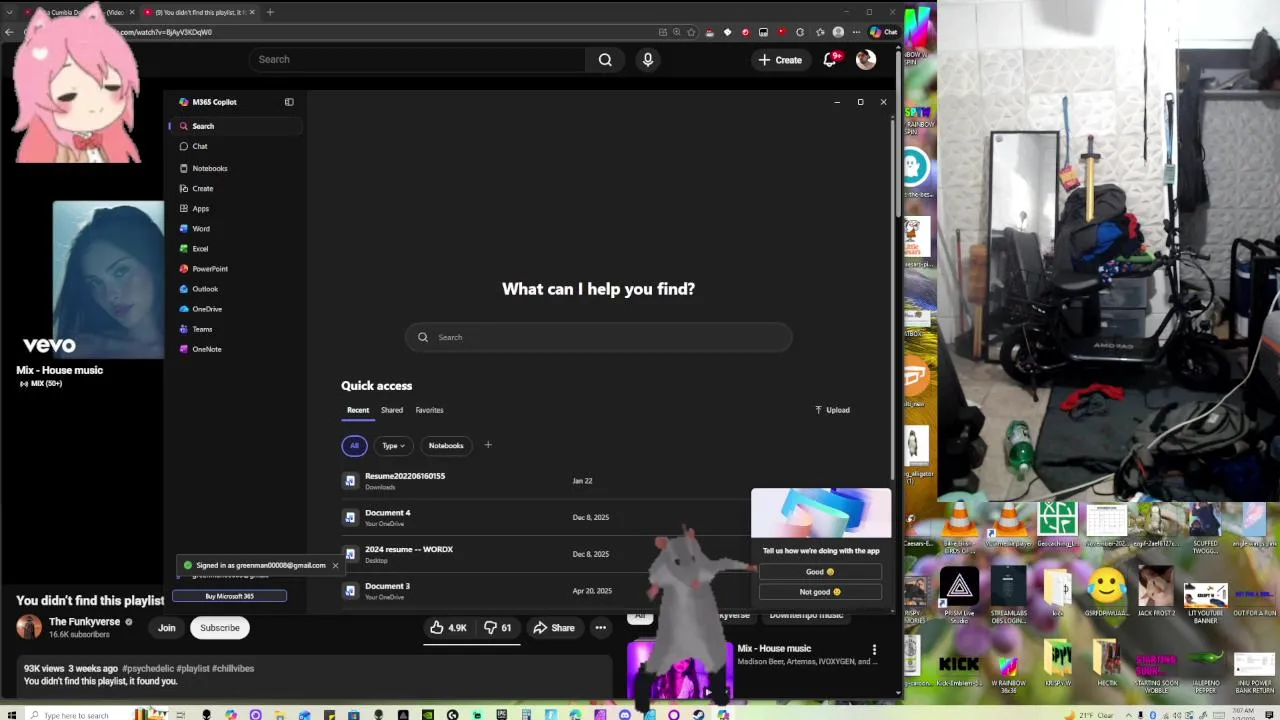Click the #psychedelic hashtag link
Viewport: 1280px width, 720px height.
click(147, 668)
